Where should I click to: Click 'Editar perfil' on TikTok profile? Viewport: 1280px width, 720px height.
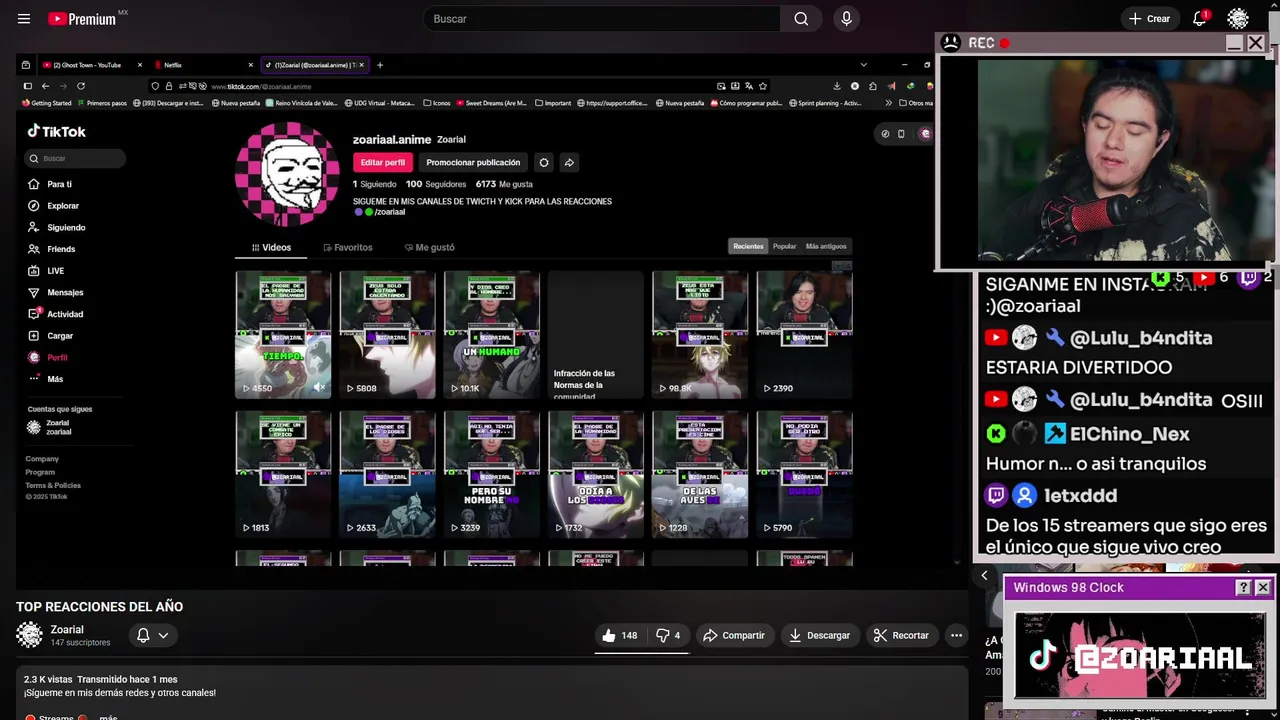382,162
